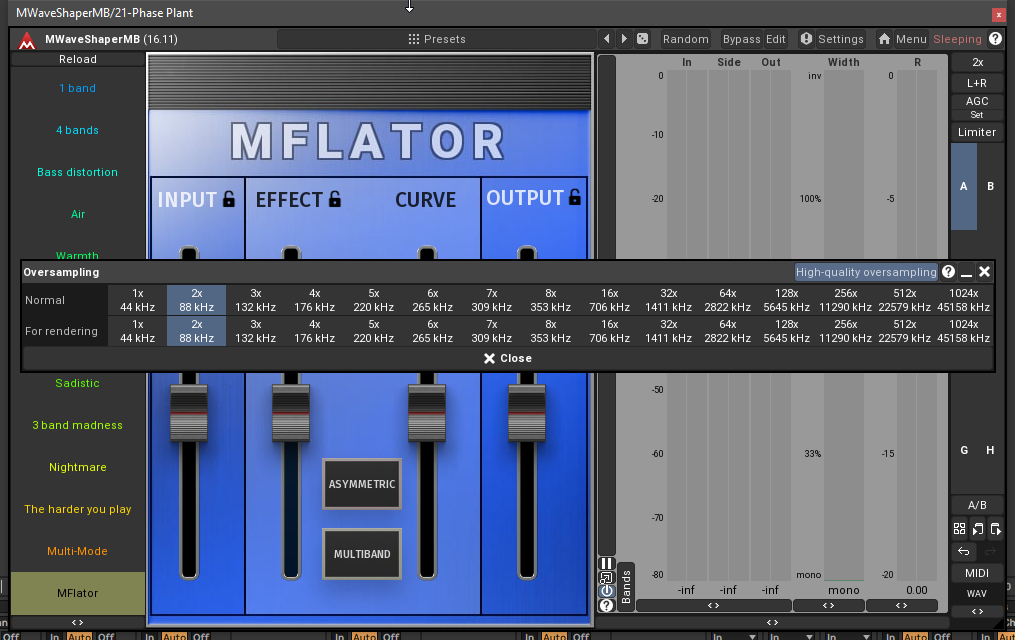Viewport: 1015px width, 640px height.
Task: Open the 2x oversampling button
Action: coord(977,62)
